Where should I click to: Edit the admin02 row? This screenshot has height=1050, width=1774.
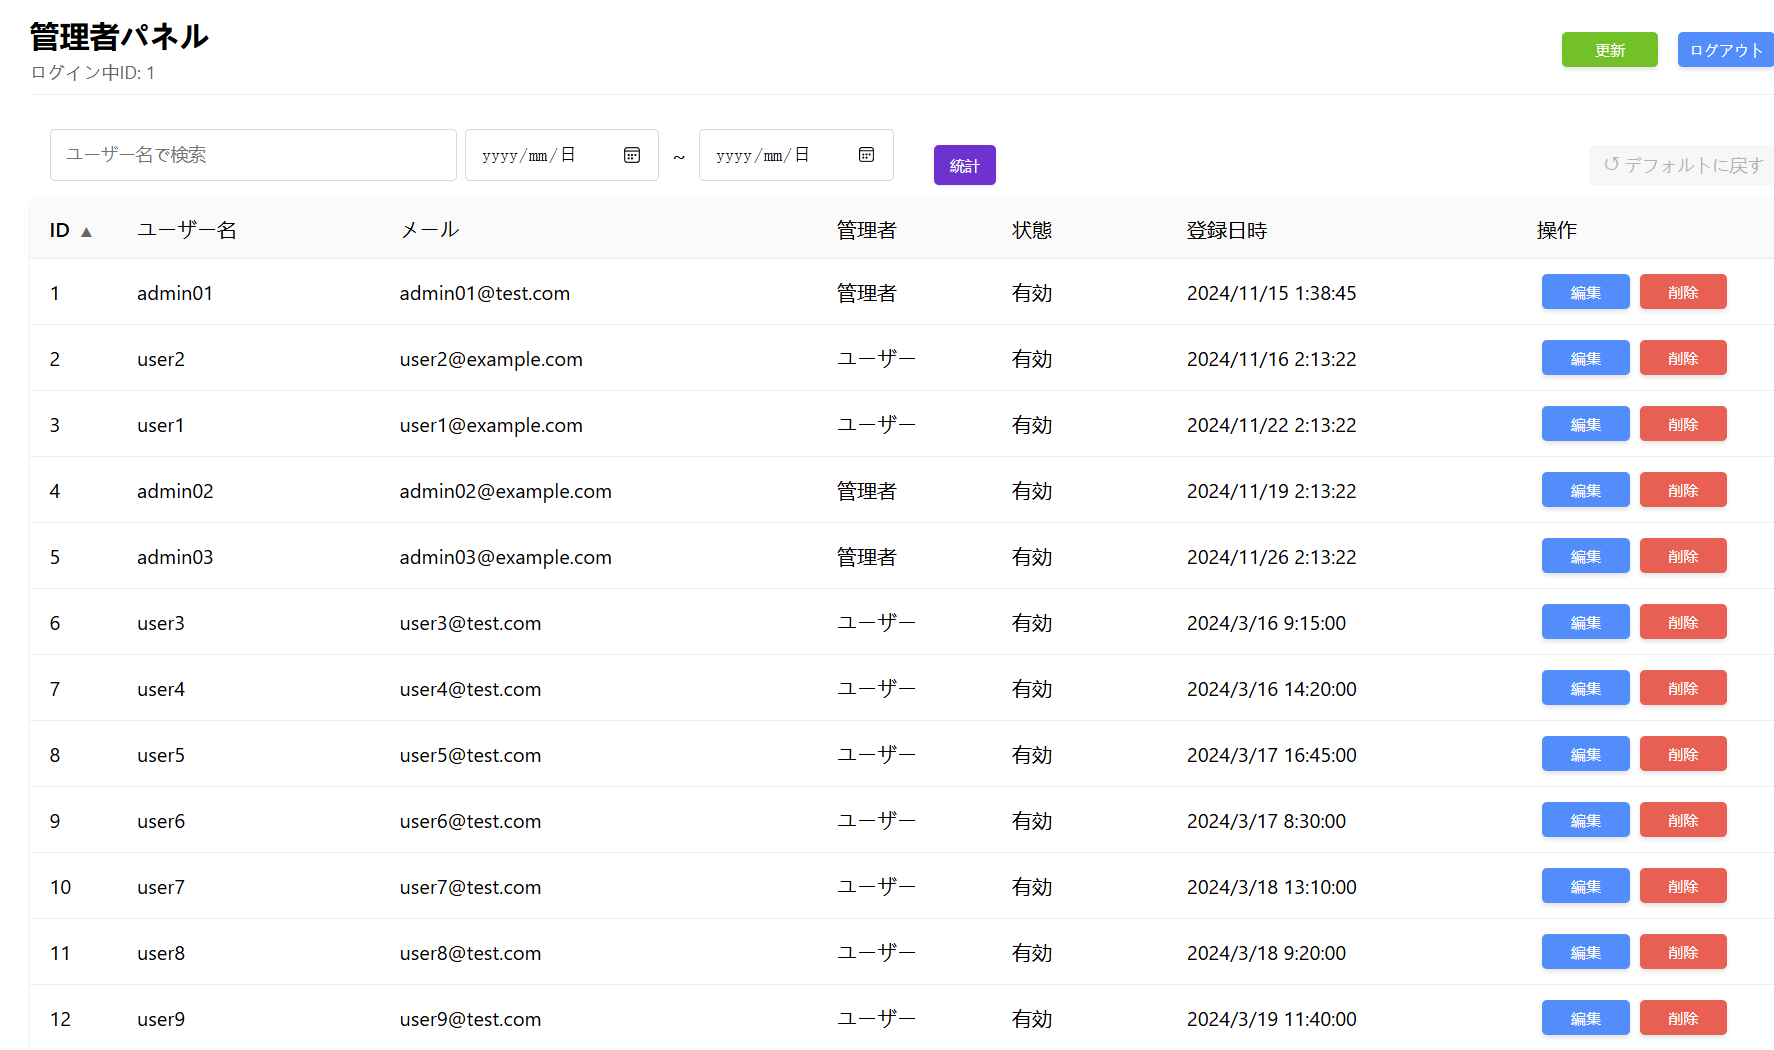[1585, 490]
